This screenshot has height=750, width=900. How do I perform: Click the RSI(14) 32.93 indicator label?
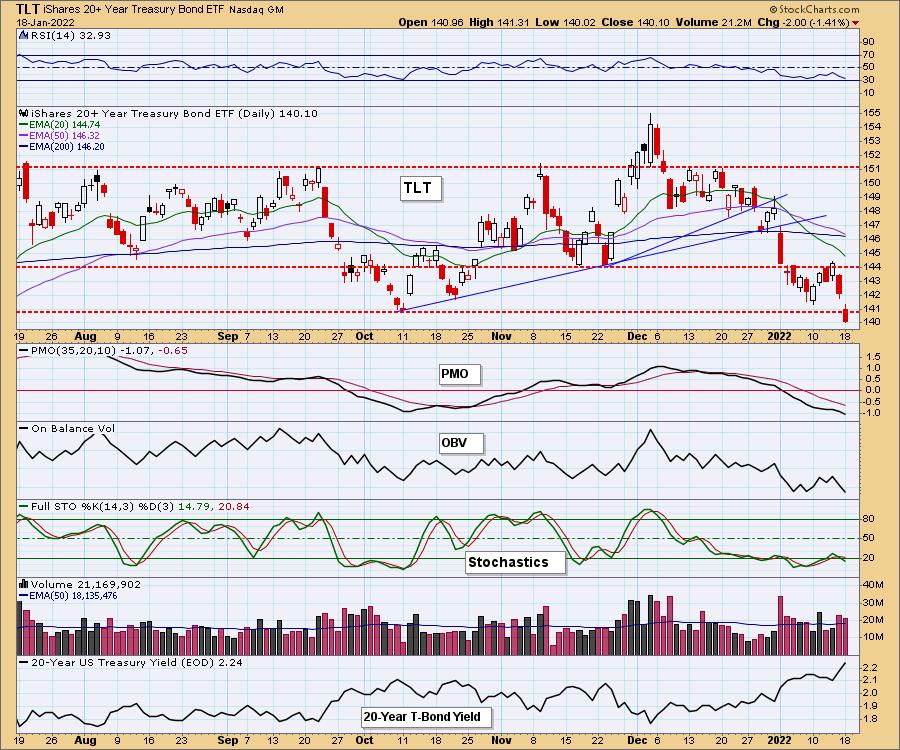click(70, 35)
